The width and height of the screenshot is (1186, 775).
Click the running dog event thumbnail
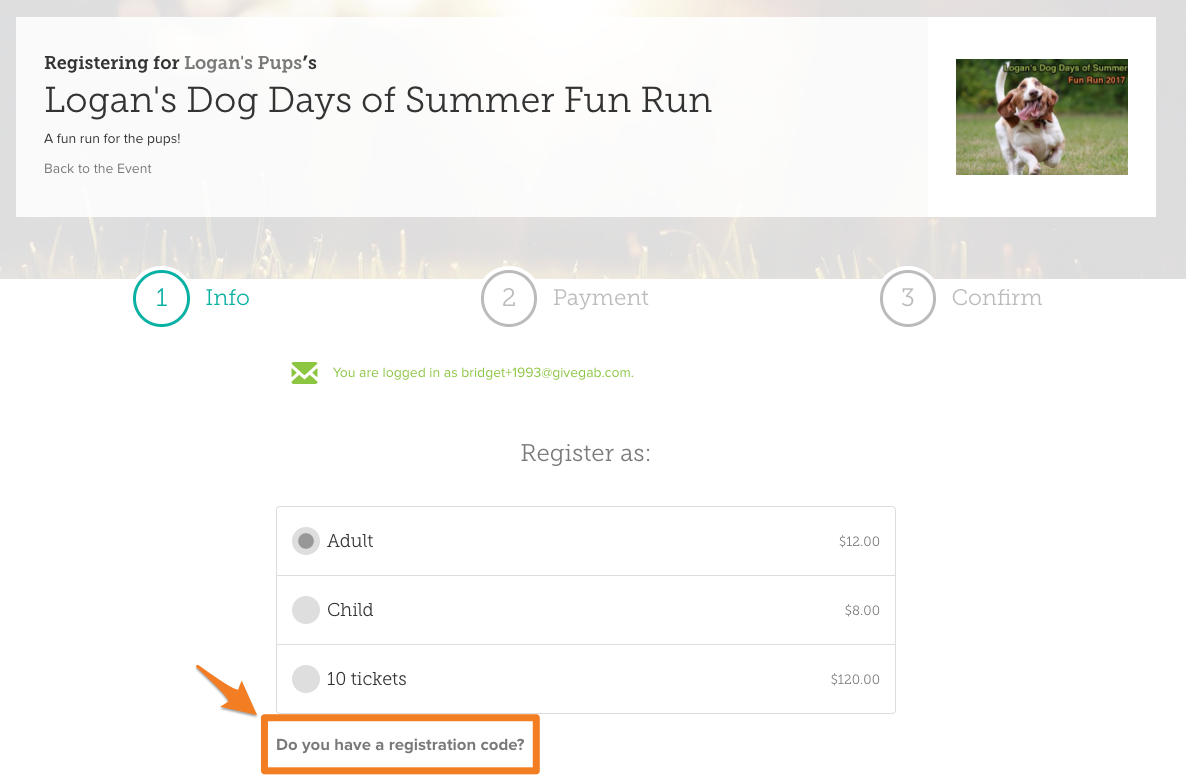tap(1042, 117)
